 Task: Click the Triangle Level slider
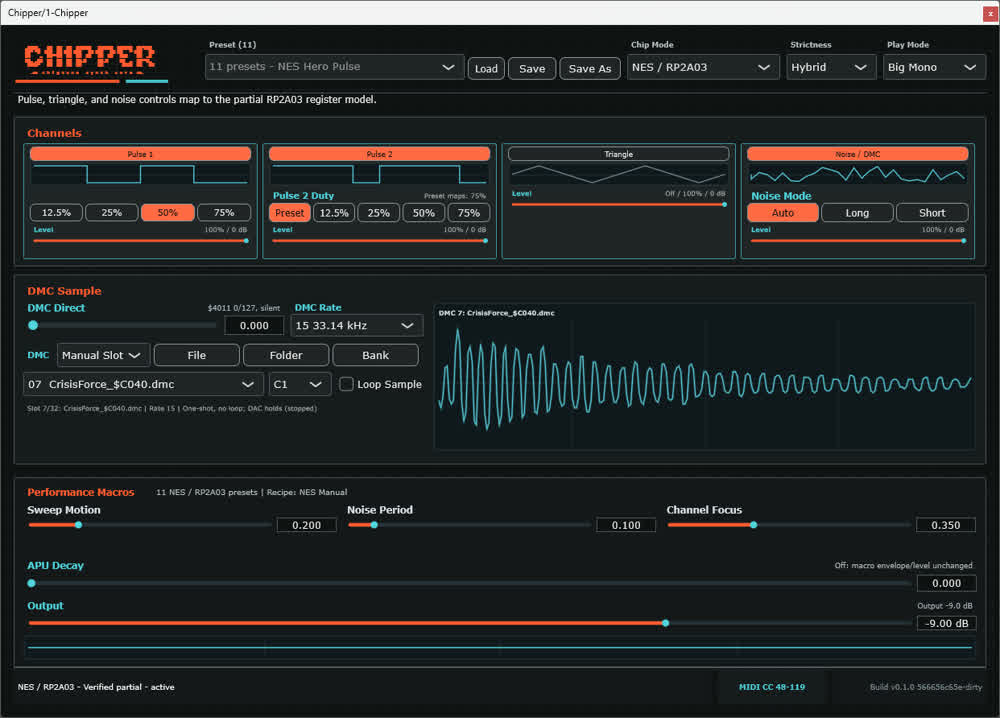619,205
